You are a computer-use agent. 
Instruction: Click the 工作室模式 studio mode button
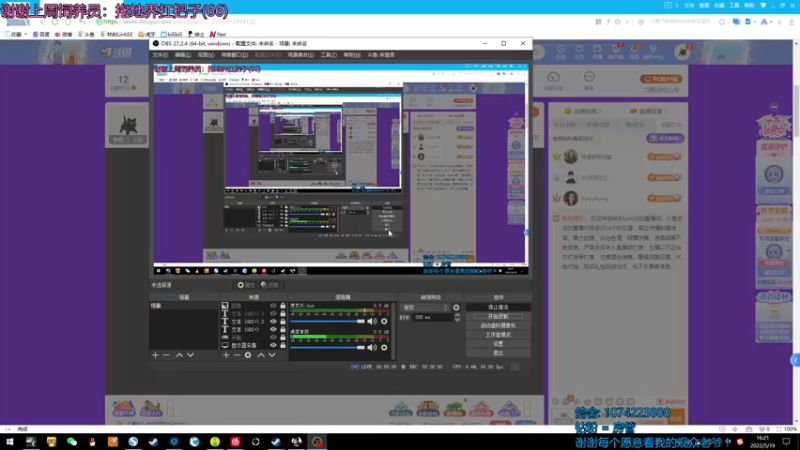click(x=498, y=335)
